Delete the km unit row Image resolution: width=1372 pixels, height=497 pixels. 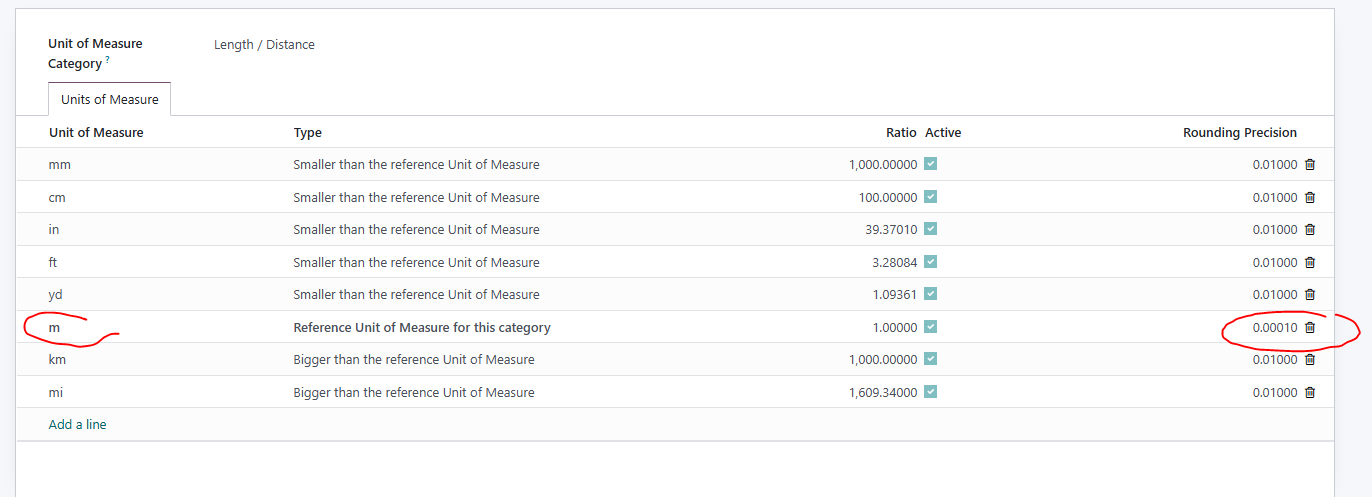click(x=1310, y=360)
